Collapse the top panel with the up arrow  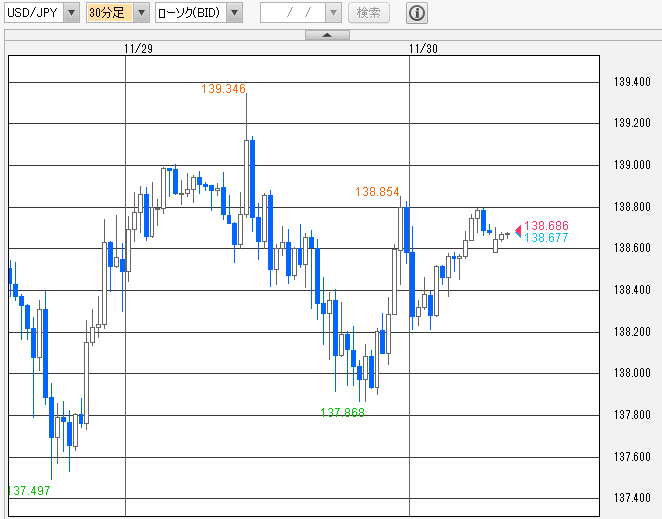coord(327,35)
